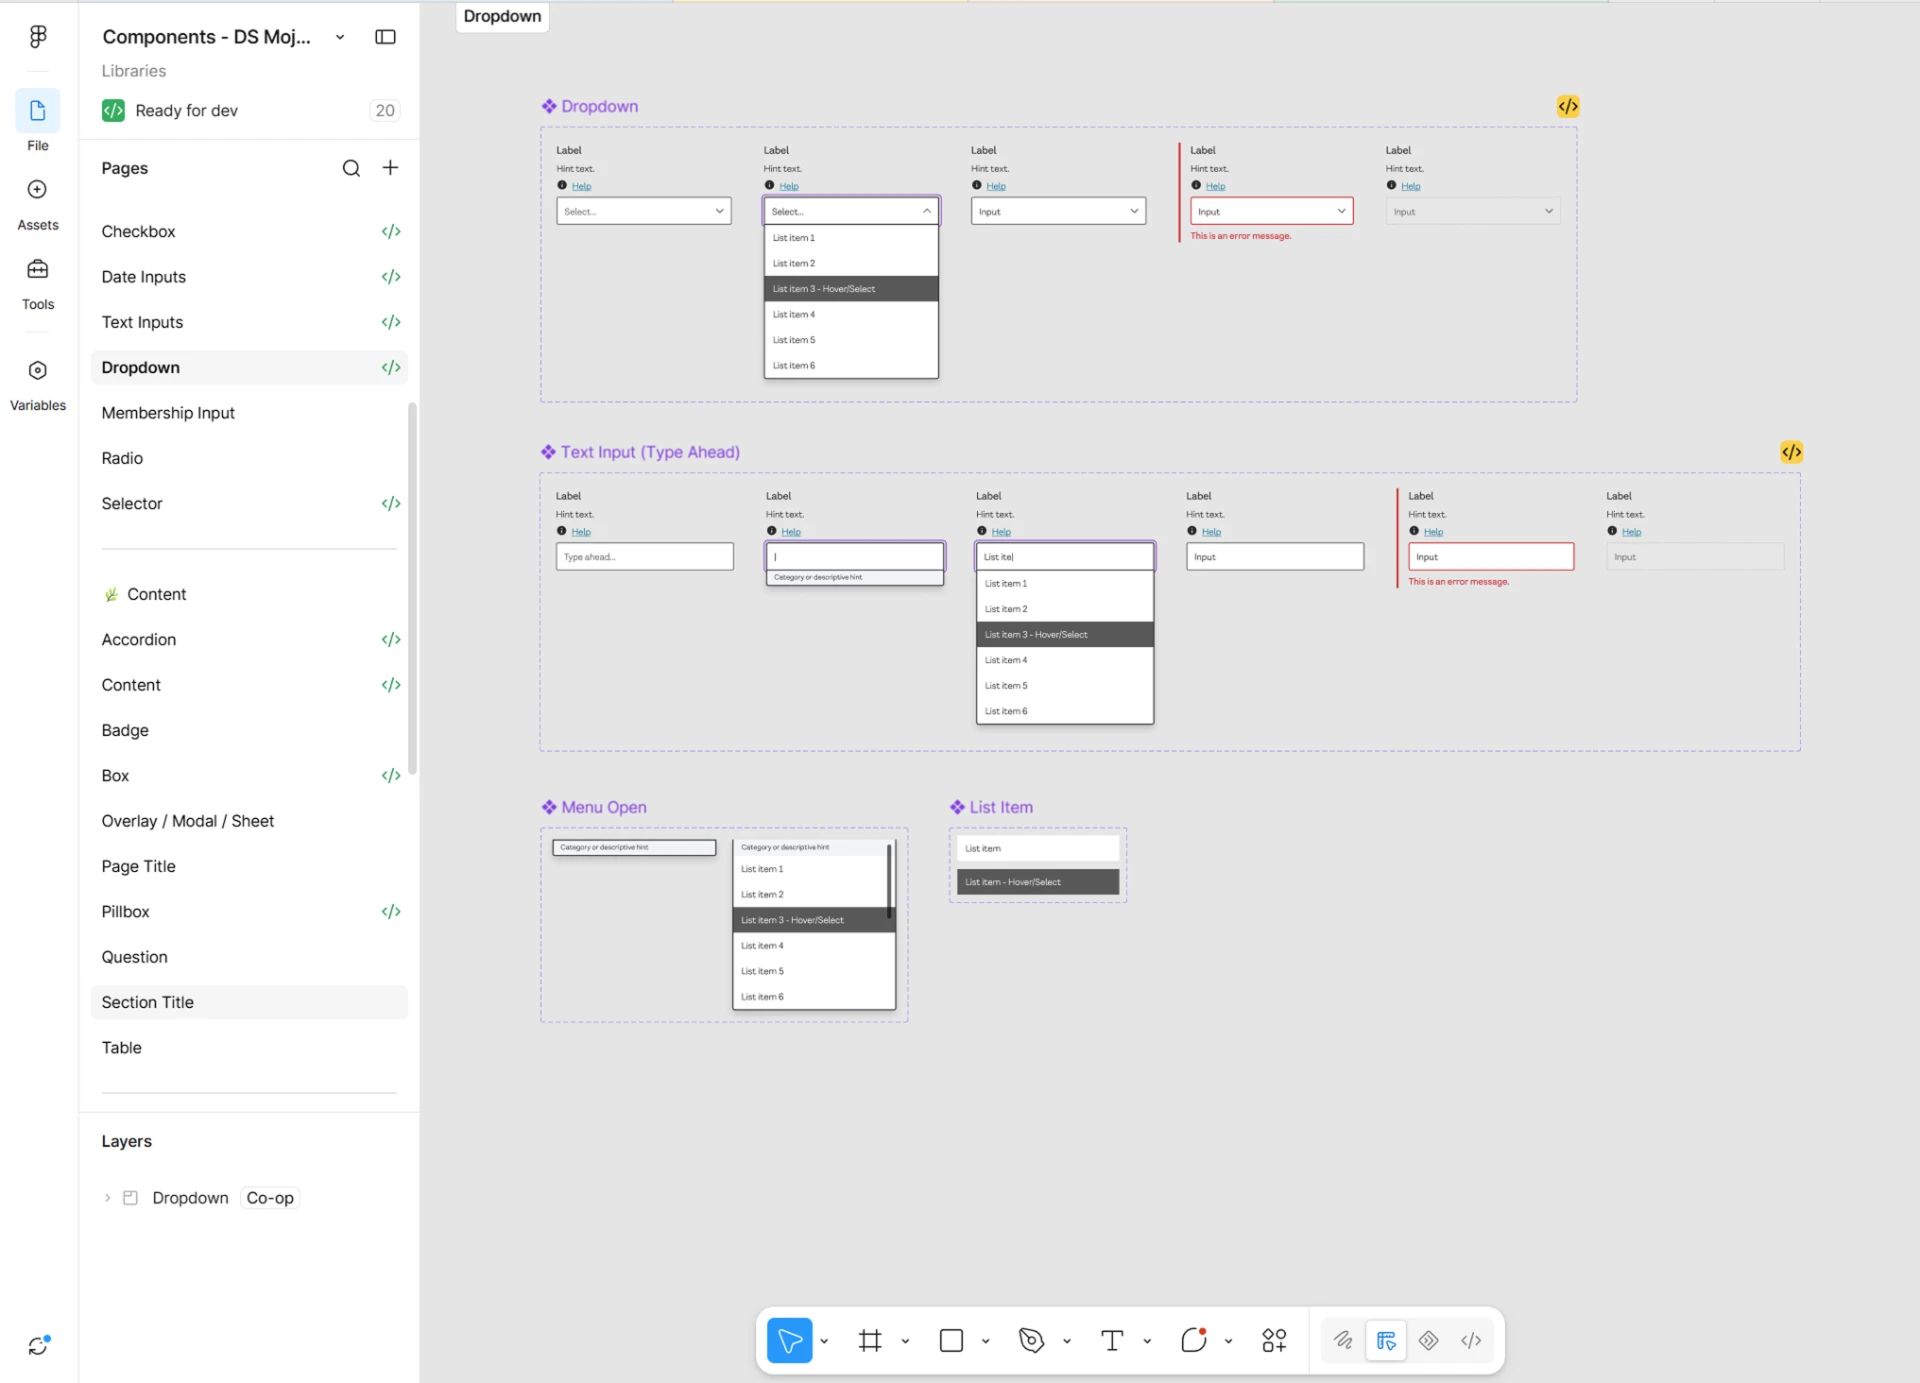Image resolution: width=1920 pixels, height=1383 pixels.
Task: Switch to Design mode in toolbar
Action: [1386, 1340]
